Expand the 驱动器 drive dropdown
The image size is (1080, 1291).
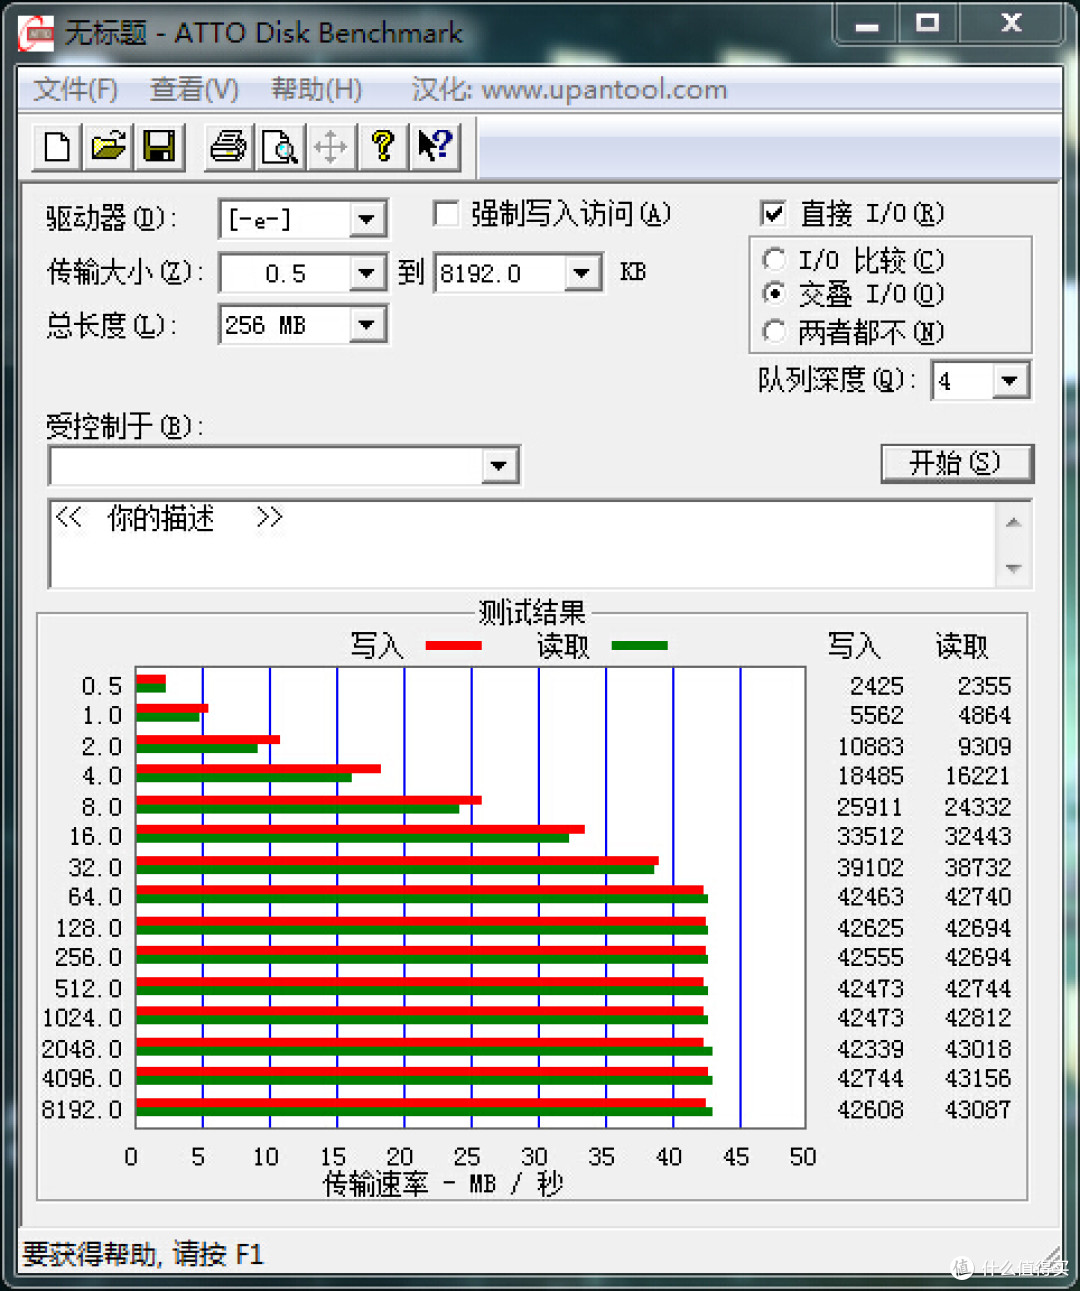click(367, 219)
